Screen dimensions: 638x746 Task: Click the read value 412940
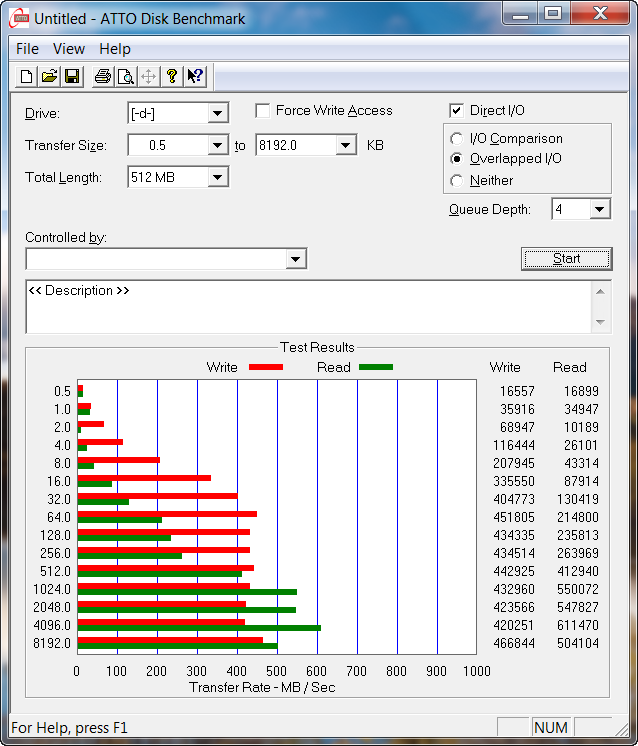click(x=578, y=571)
